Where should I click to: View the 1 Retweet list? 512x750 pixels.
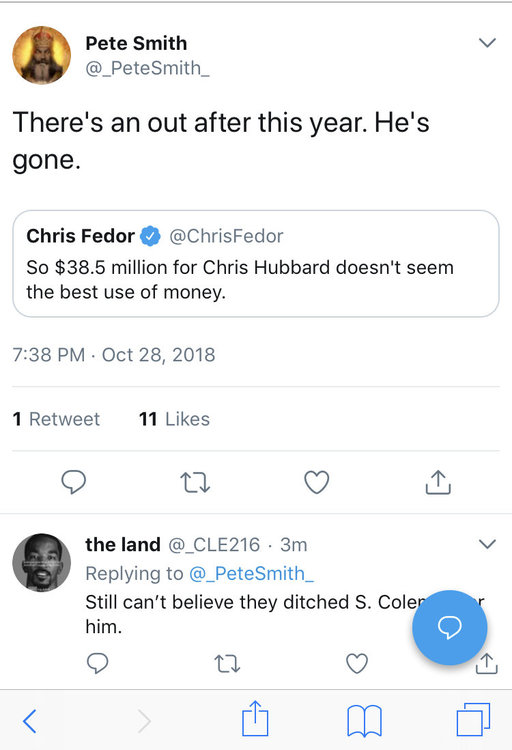(56, 419)
